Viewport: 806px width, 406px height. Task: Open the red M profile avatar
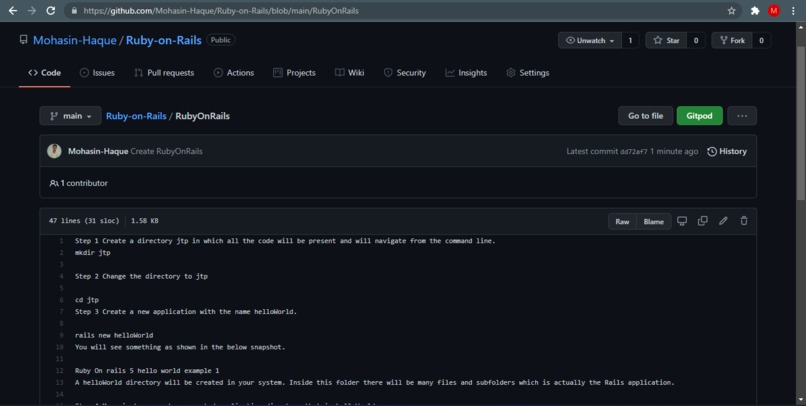(x=774, y=11)
